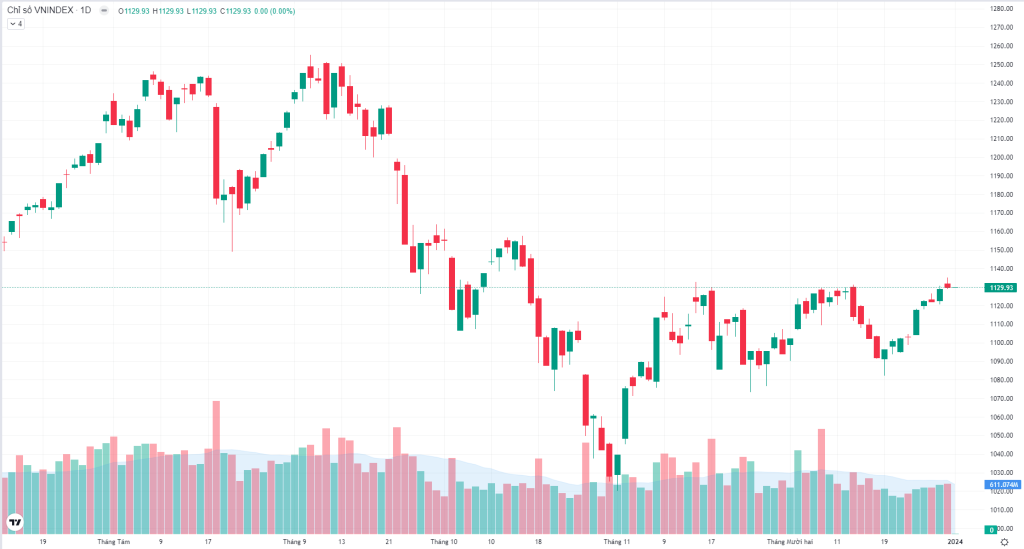Click the 1250.00 price scale label
The height and width of the screenshot is (549, 1024).
(x=1002, y=65)
